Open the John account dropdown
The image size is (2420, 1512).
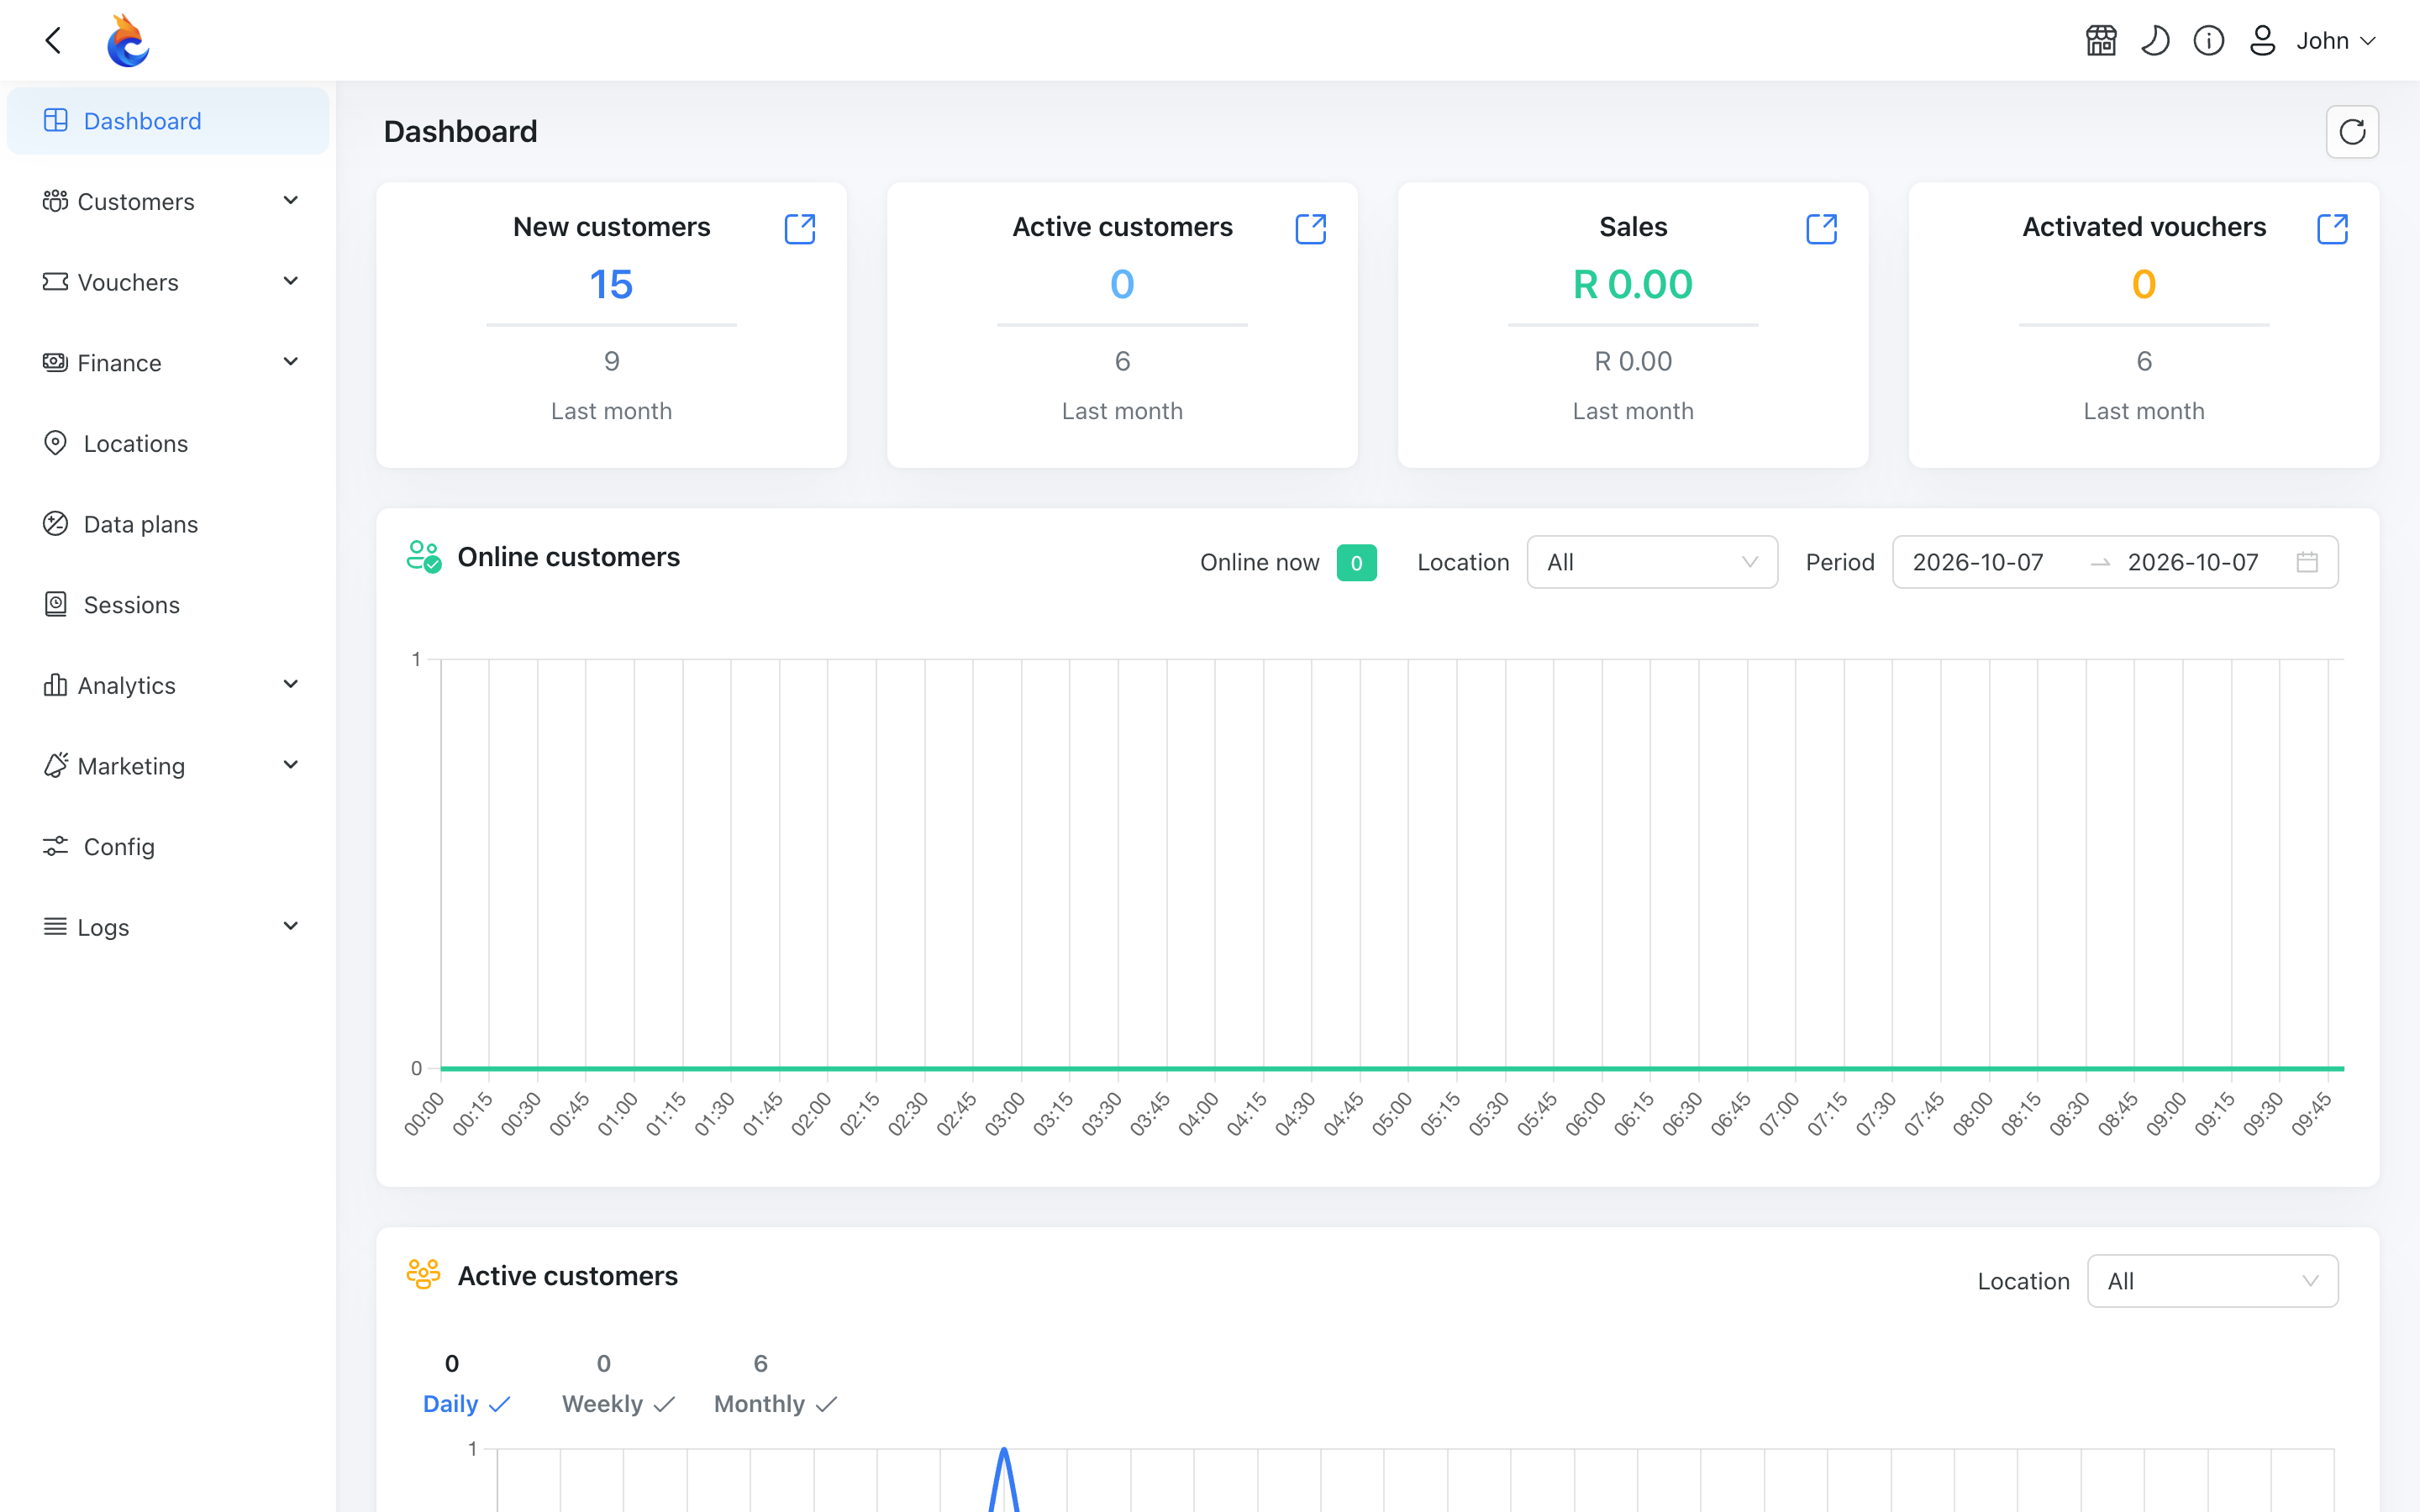click(2336, 41)
